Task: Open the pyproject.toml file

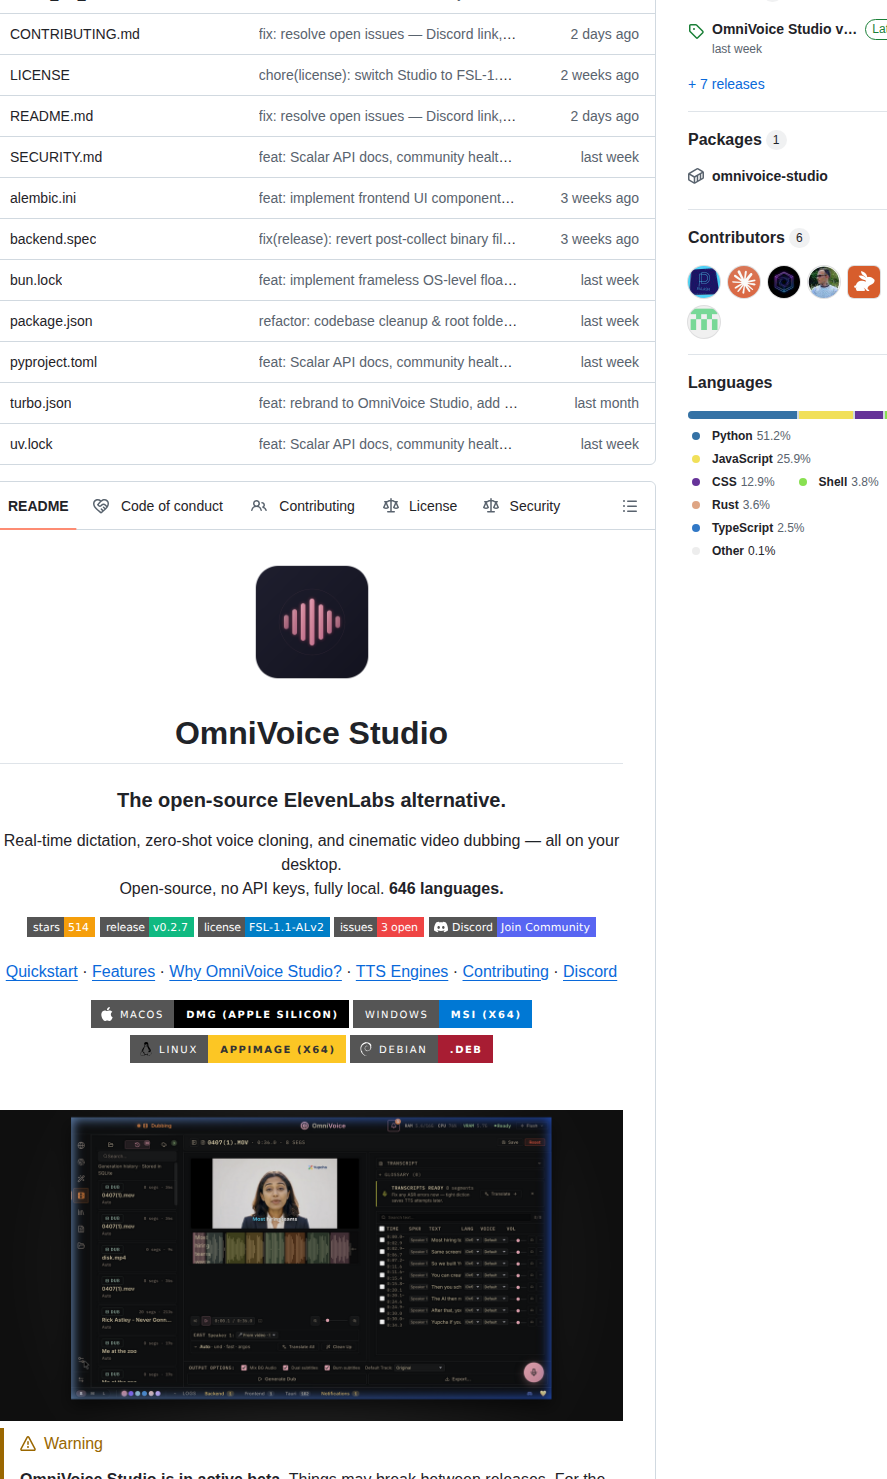Action: 54,362
